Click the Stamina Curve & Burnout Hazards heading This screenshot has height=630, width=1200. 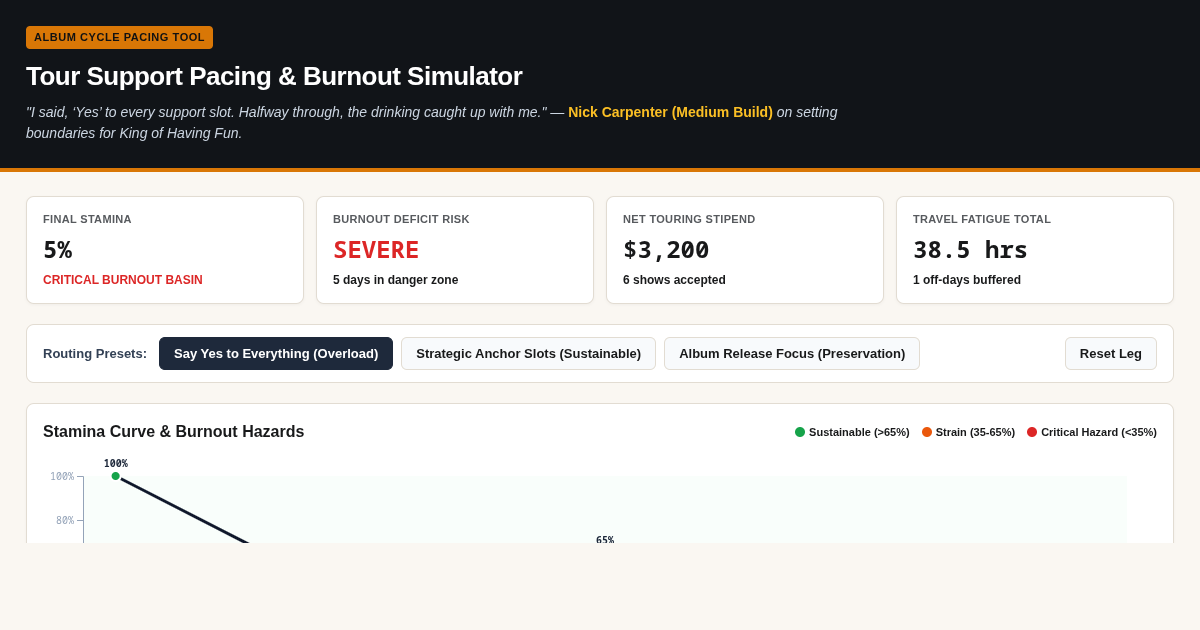pyautogui.click(x=174, y=432)
